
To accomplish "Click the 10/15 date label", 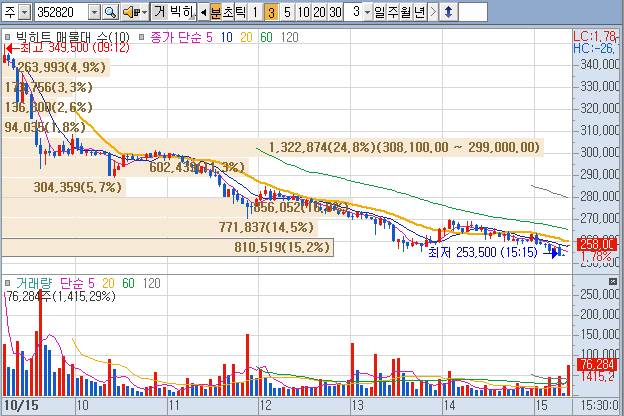I will [x=21, y=406].
